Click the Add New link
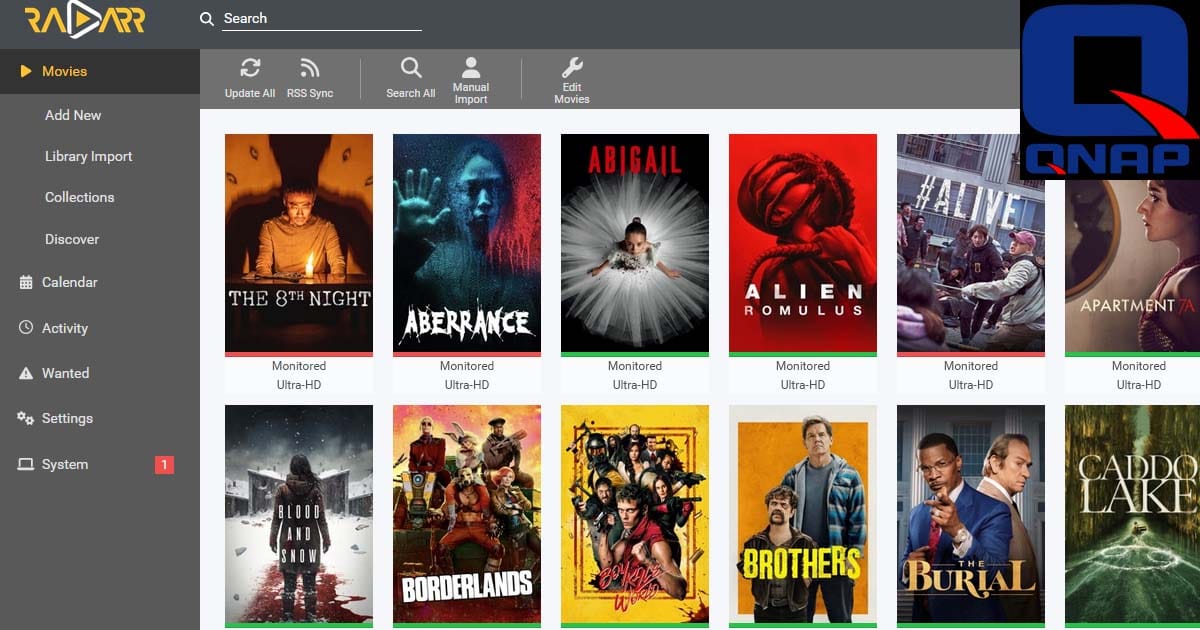This screenshot has width=1200, height=630. pyautogui.click(x=73, y=115)
